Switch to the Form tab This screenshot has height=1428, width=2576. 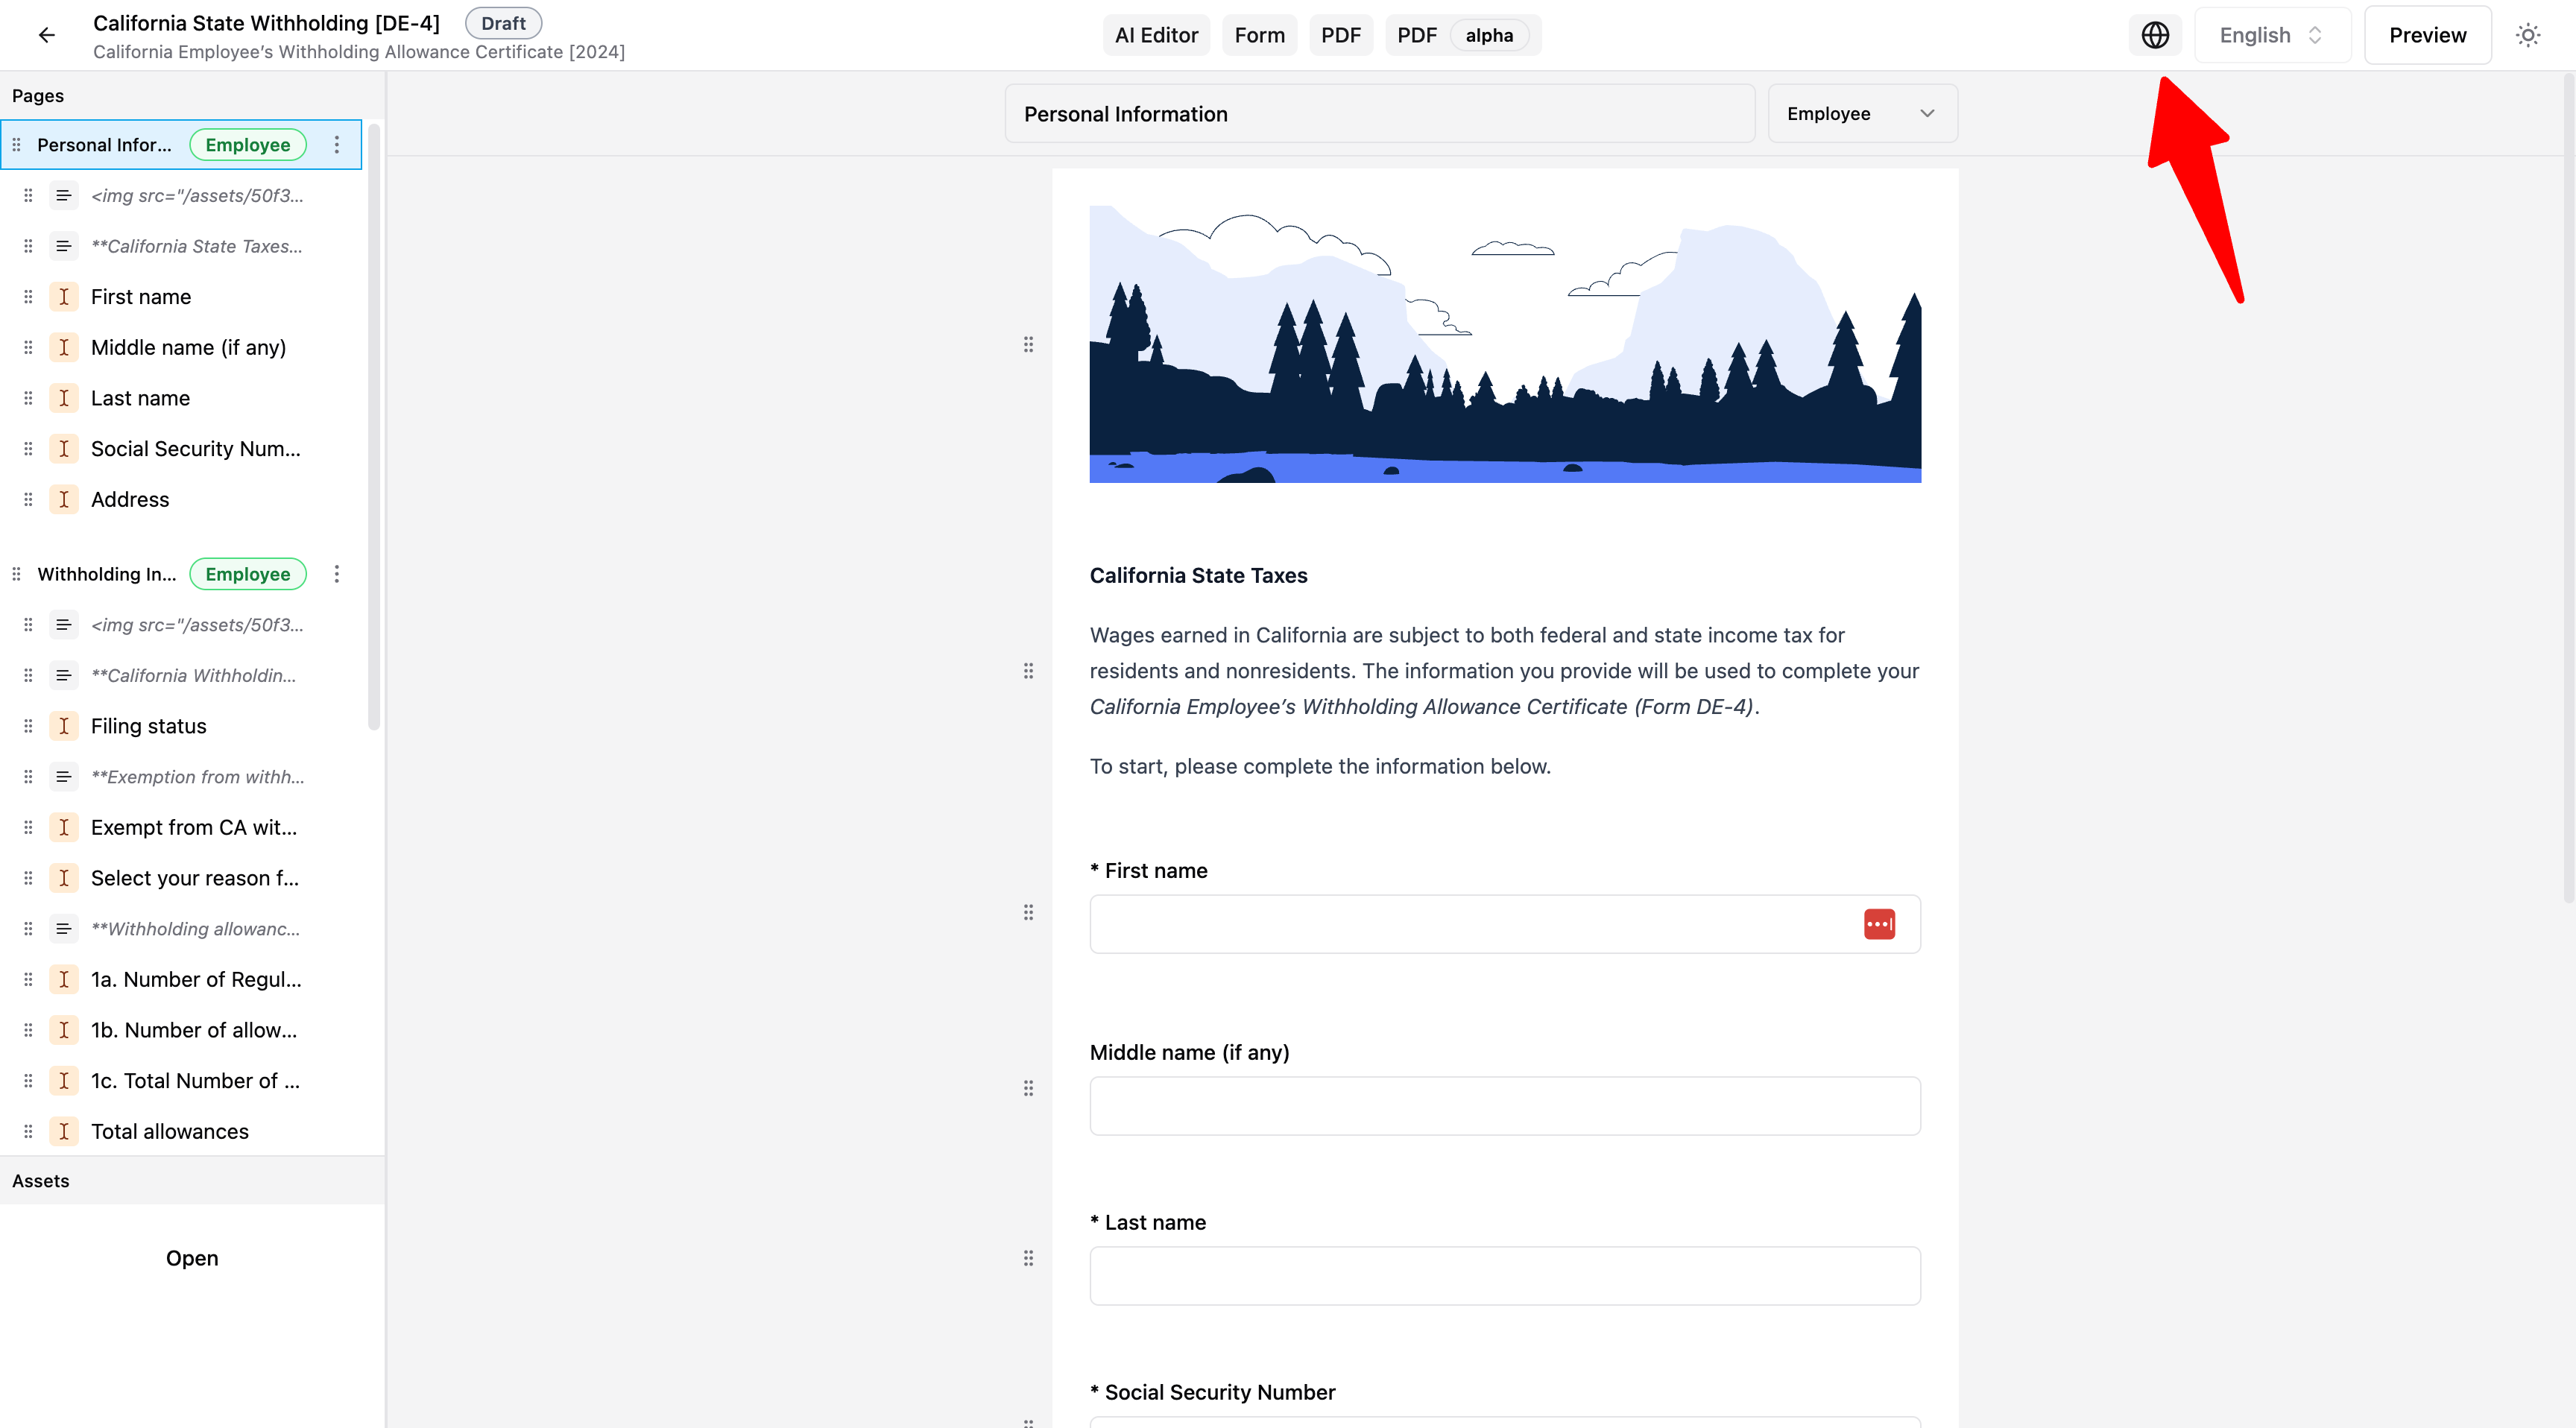(1259, 35)
